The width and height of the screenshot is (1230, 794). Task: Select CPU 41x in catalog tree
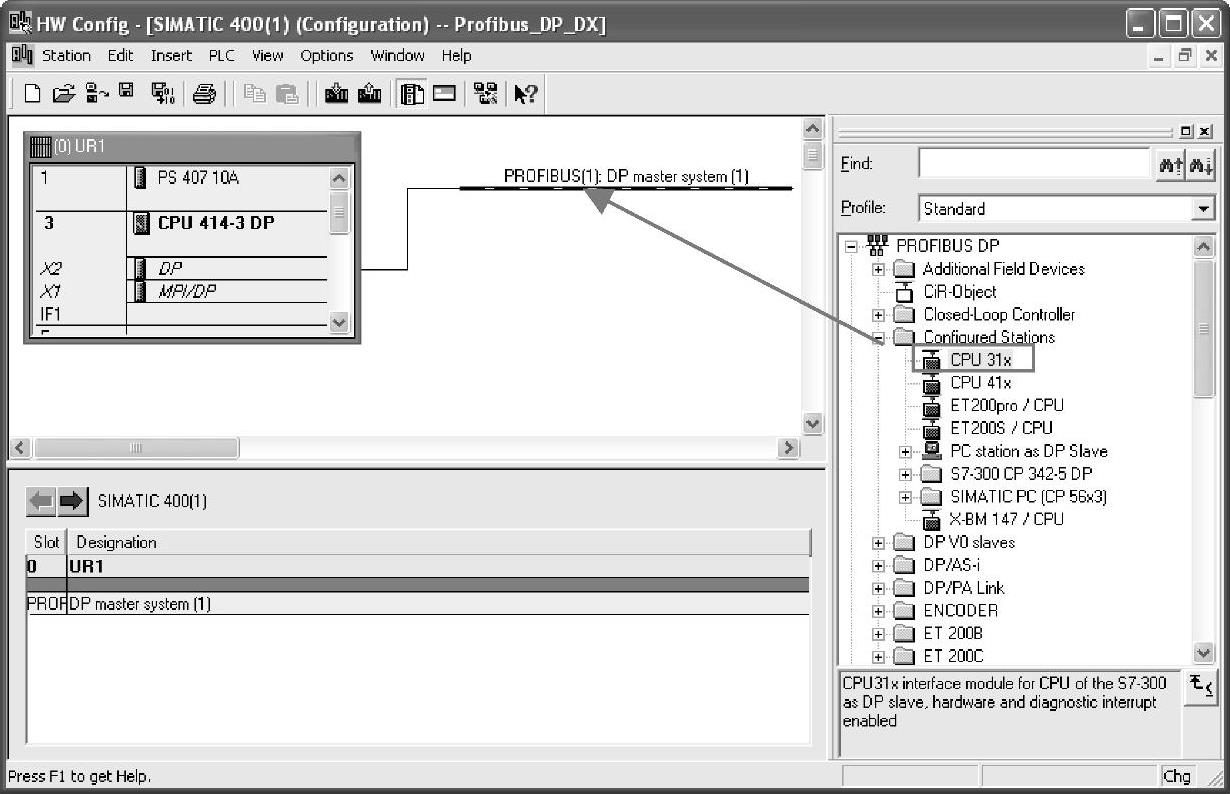point(981,383)
